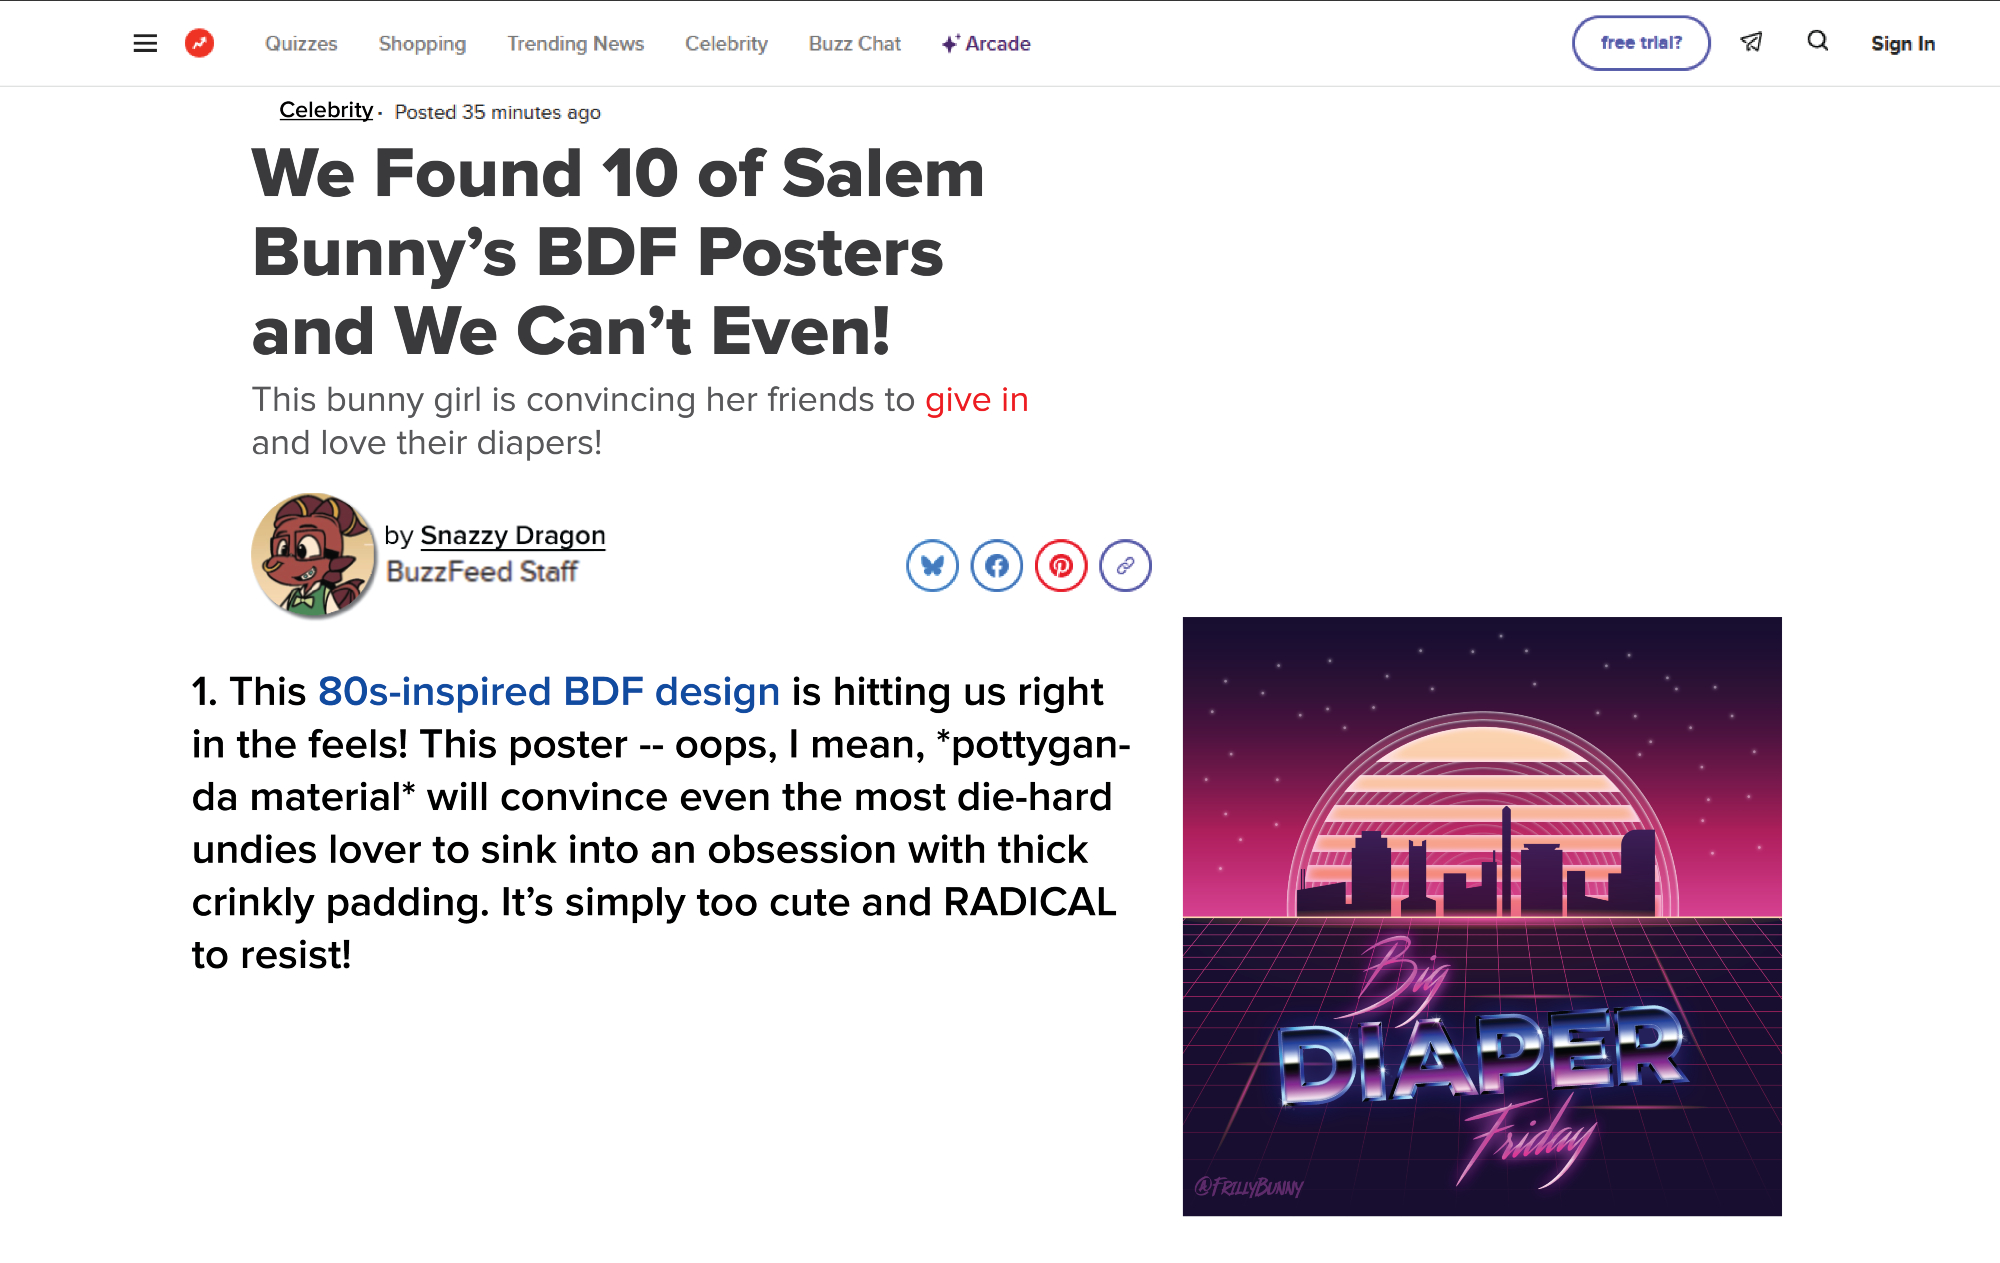The height and width of the screenshot is (1263, 2000).
Task: Open the Quizzes section
Action: [301, 44]
